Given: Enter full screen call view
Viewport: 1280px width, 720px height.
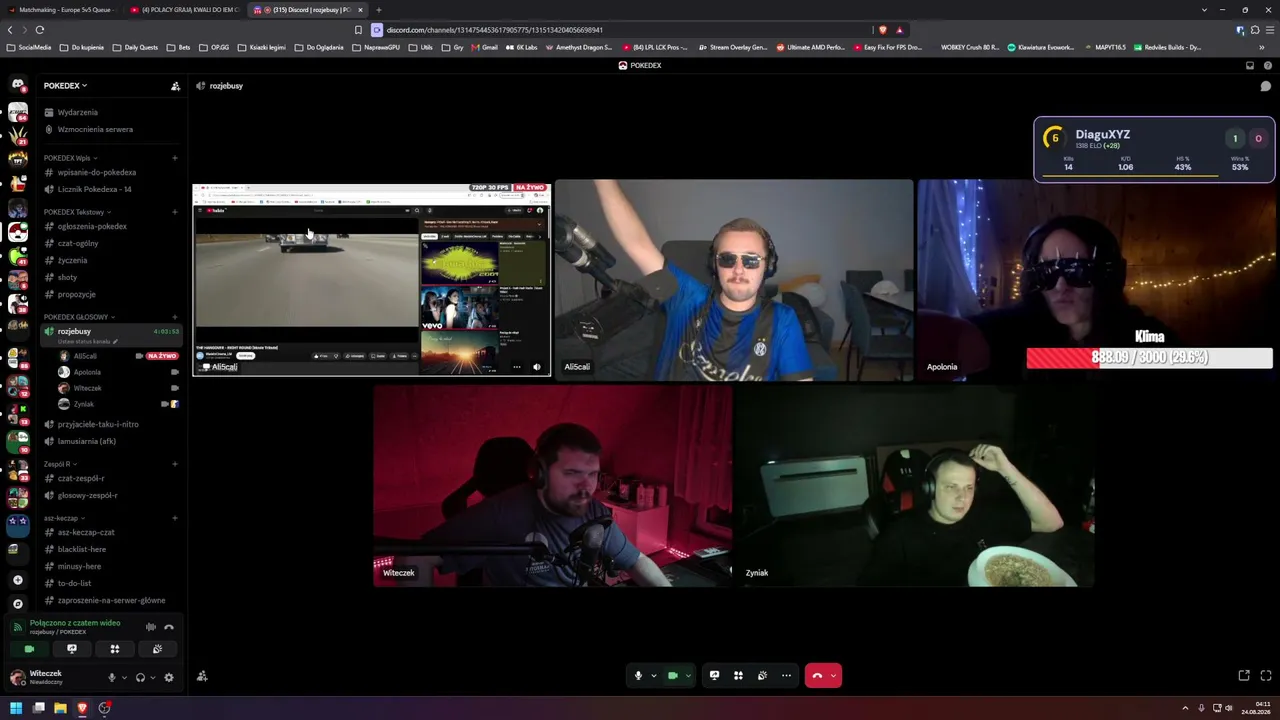Looking at the screenshot, I should (1266, 676).
